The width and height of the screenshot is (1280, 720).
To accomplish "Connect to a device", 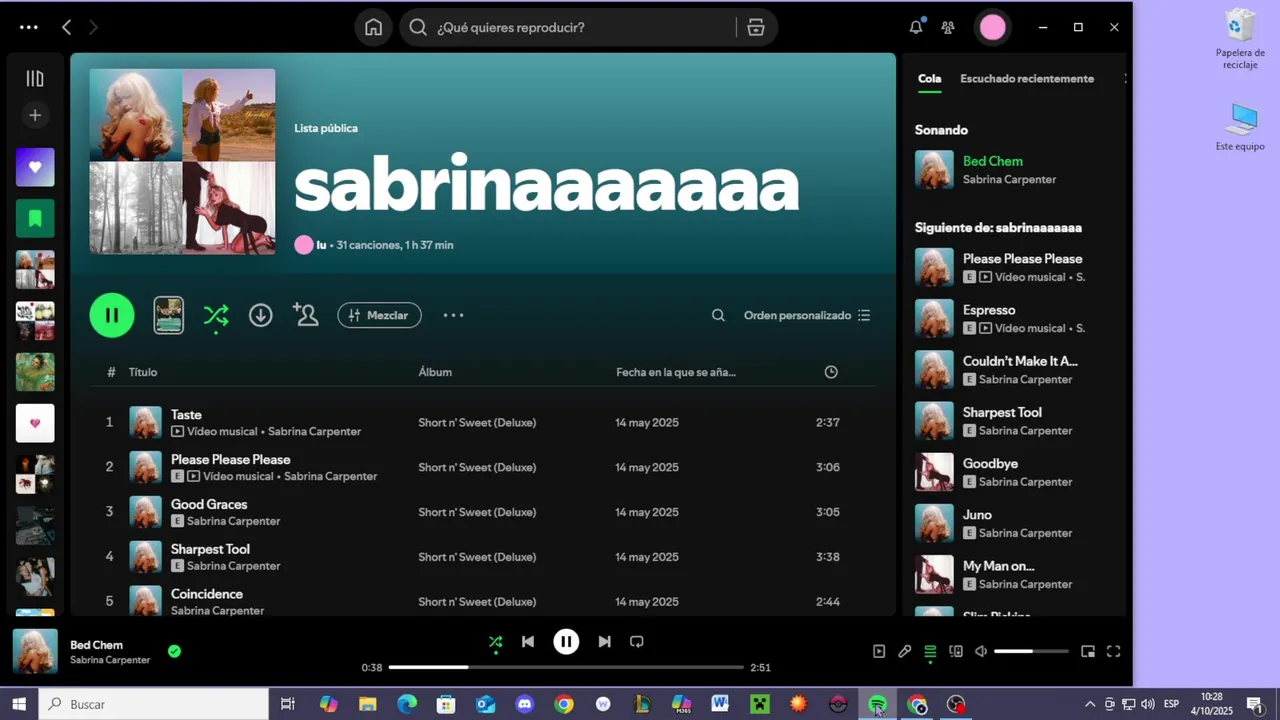I will coord(956,651).
